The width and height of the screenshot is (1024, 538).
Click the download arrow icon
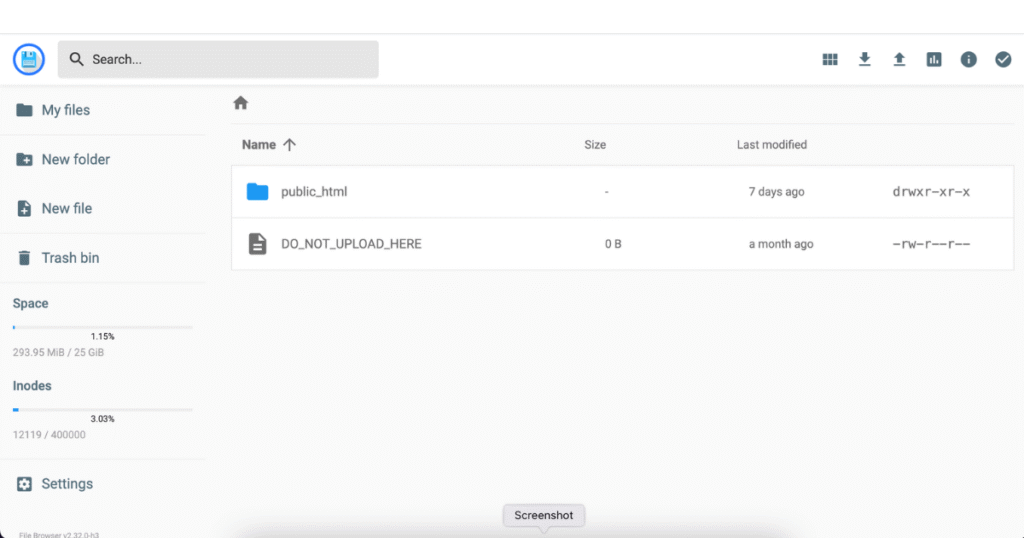[864, 59]
